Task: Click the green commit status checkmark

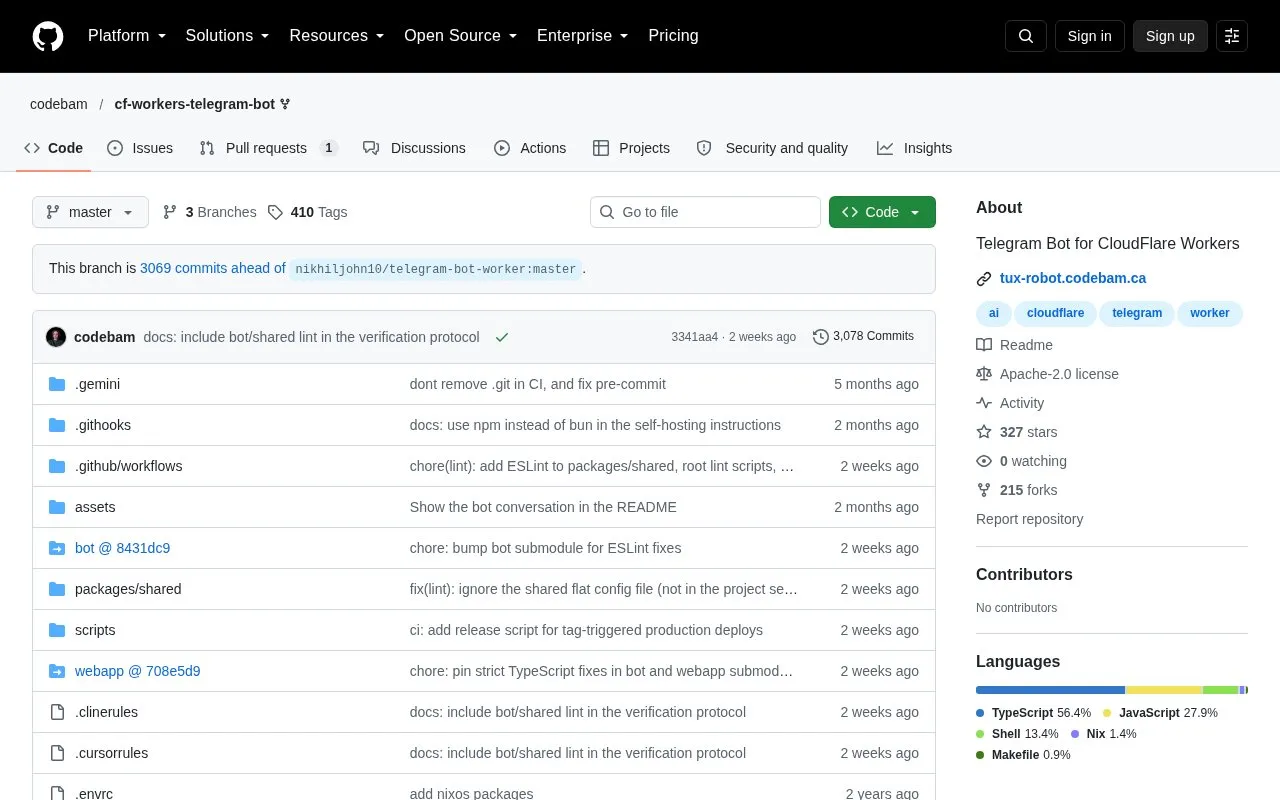Action: (x=502, y=337)
